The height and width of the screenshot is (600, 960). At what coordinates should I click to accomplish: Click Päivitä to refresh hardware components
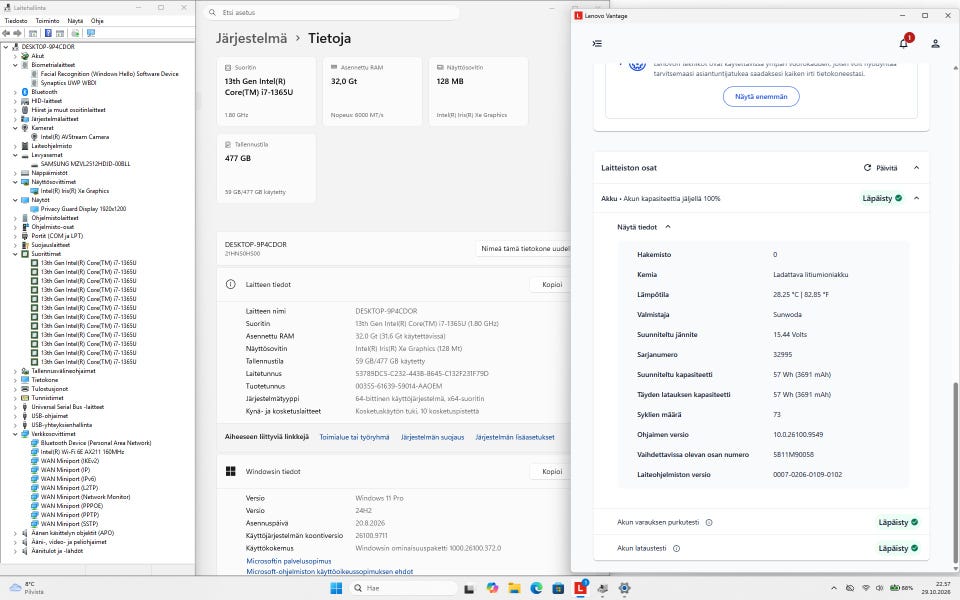(x=880, y=168)
